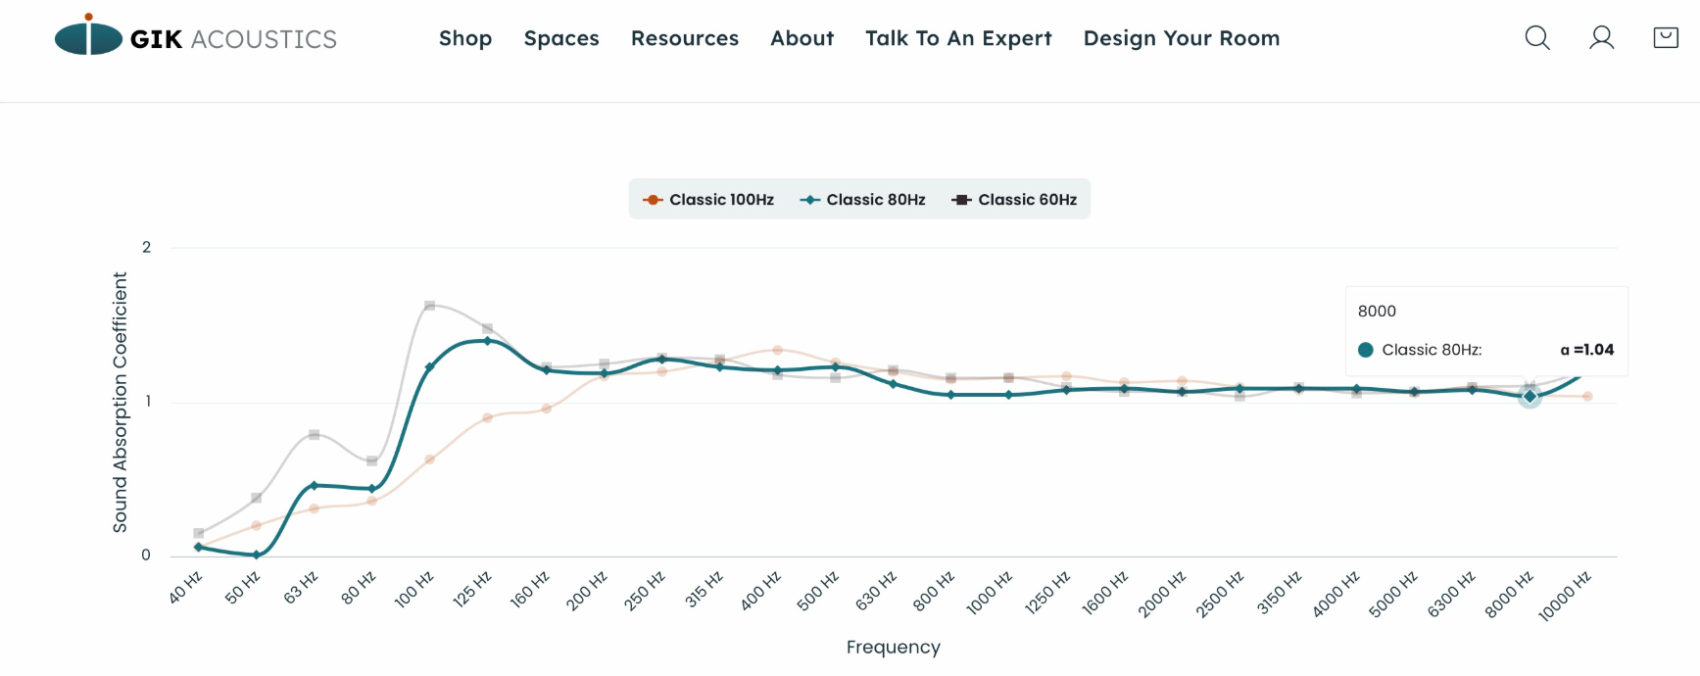Click the highlighted 8000 Hz data point
The height and width of the screenshot is (676, 1700).
click(1529, 396)
